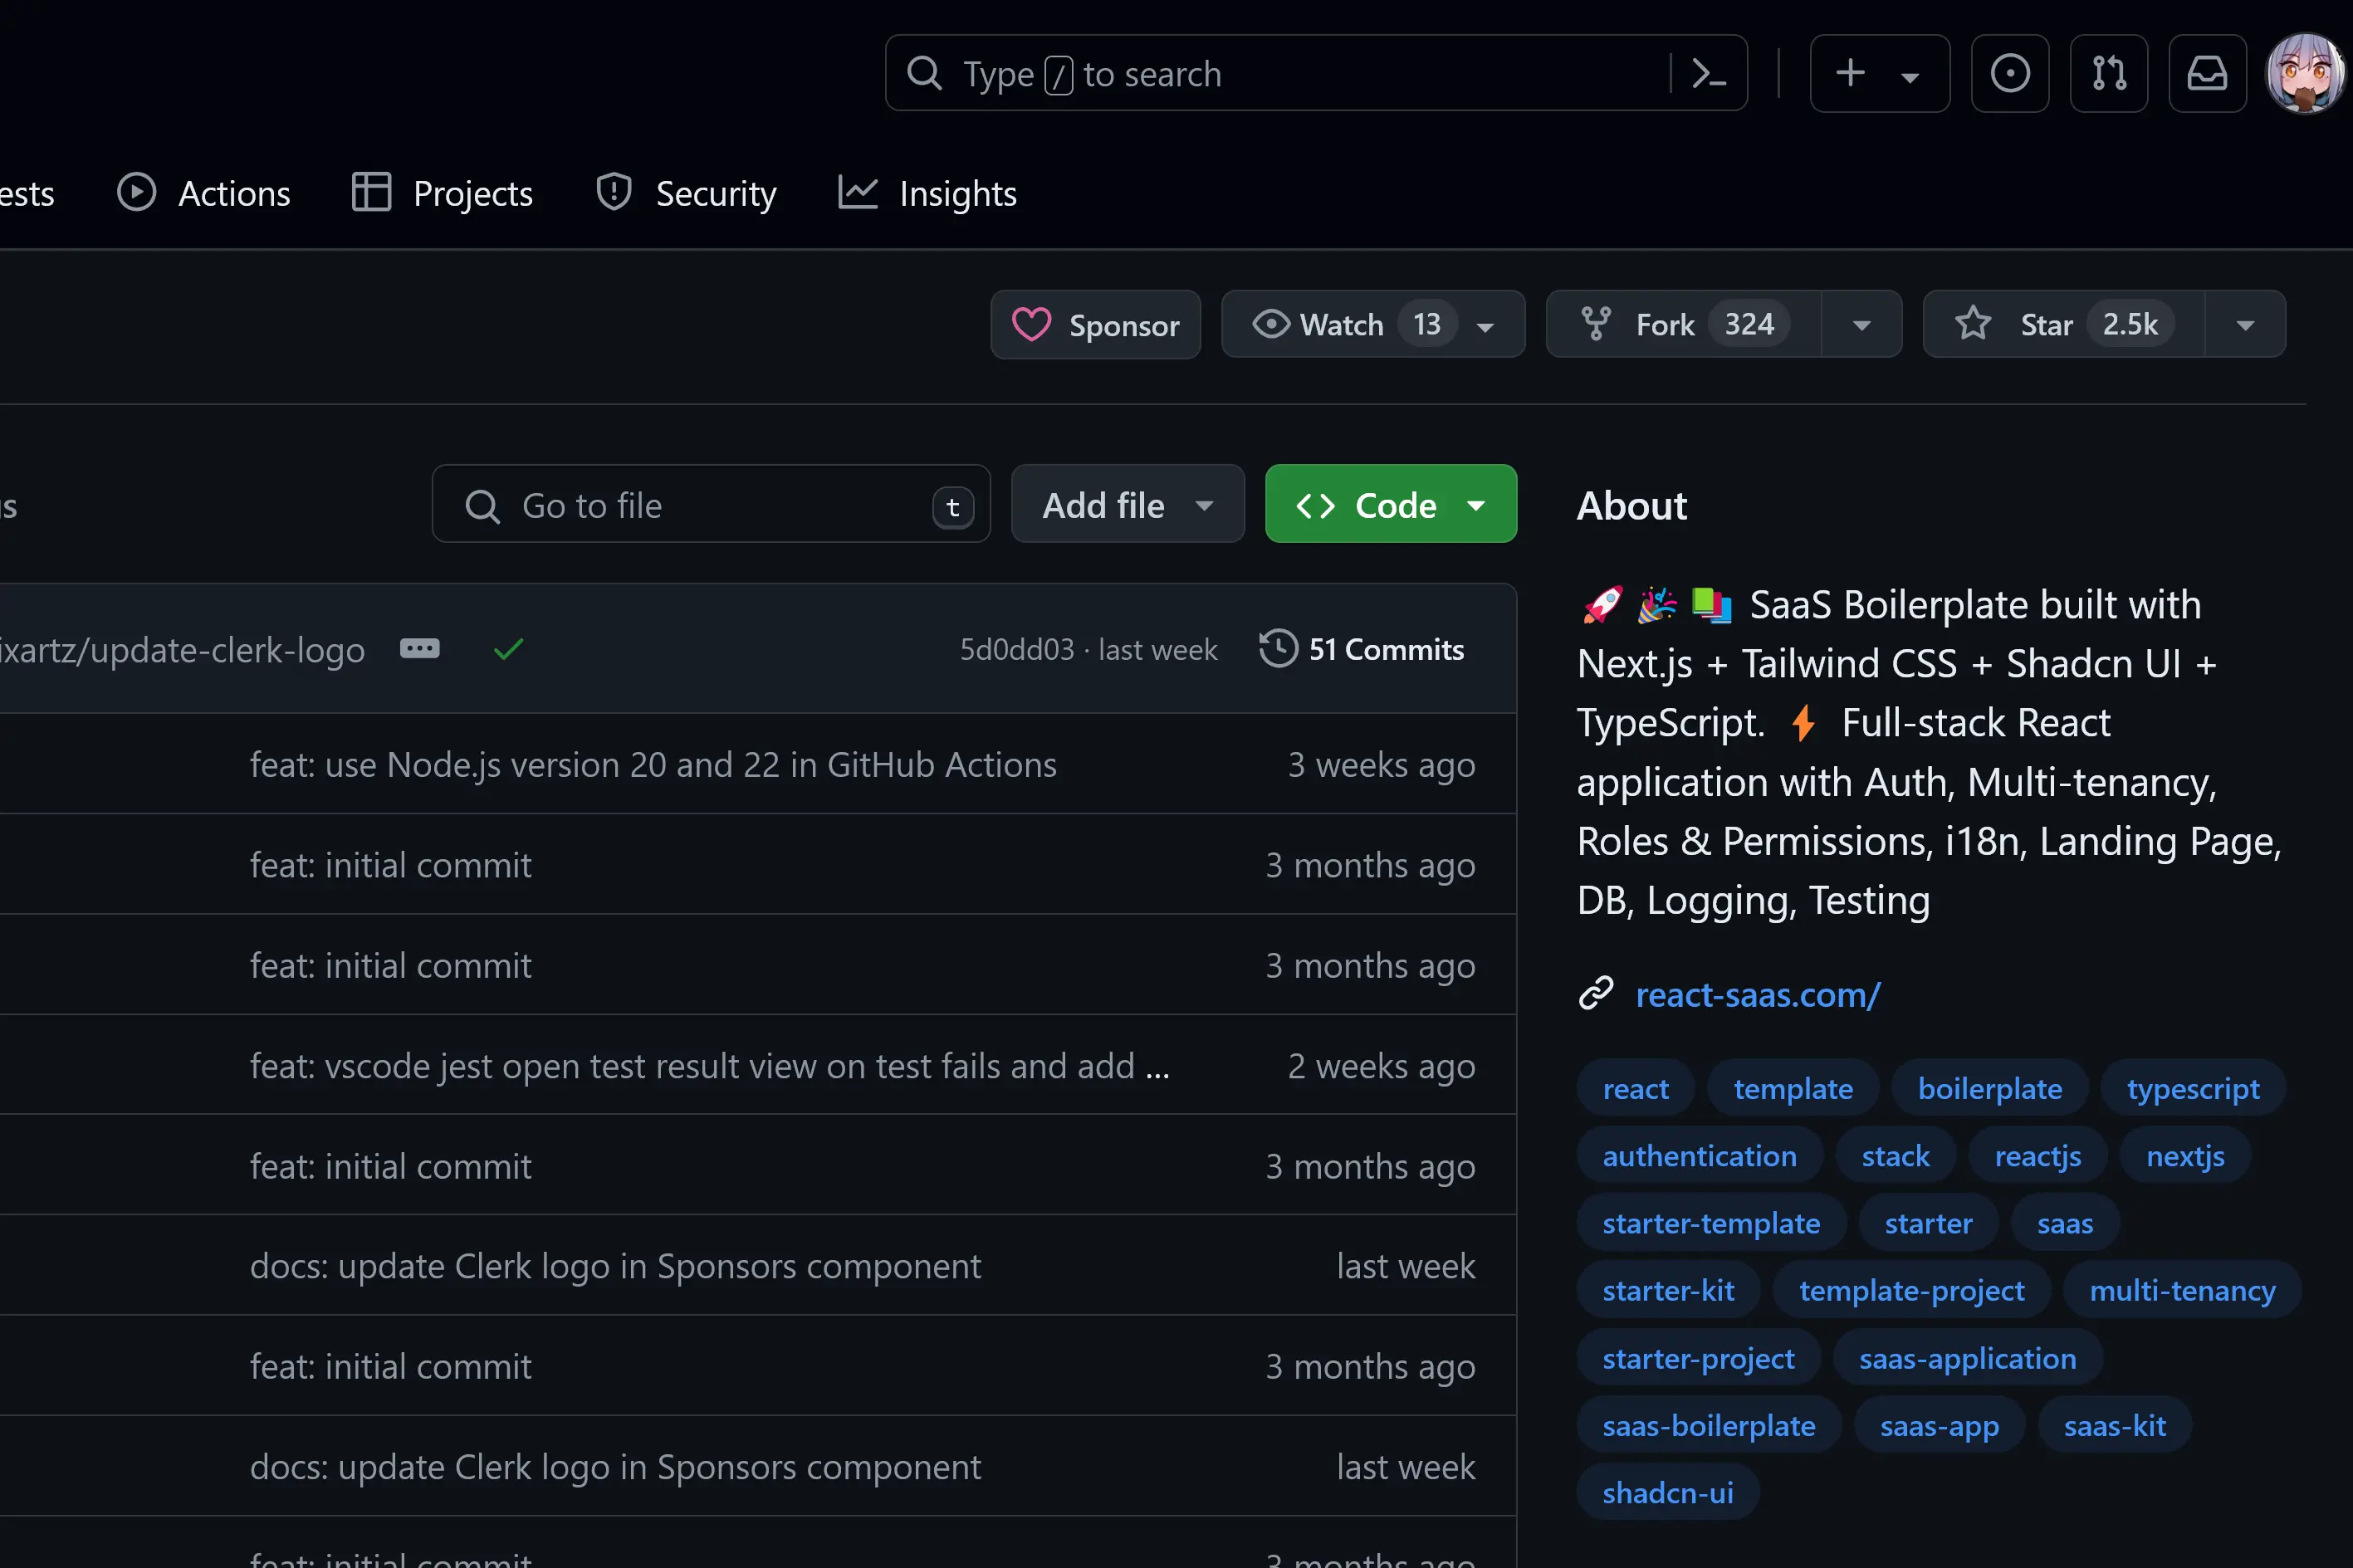Screen dimensions: 2353x1568
Task: Click the green check commit status icon
Action: (508, 650)
